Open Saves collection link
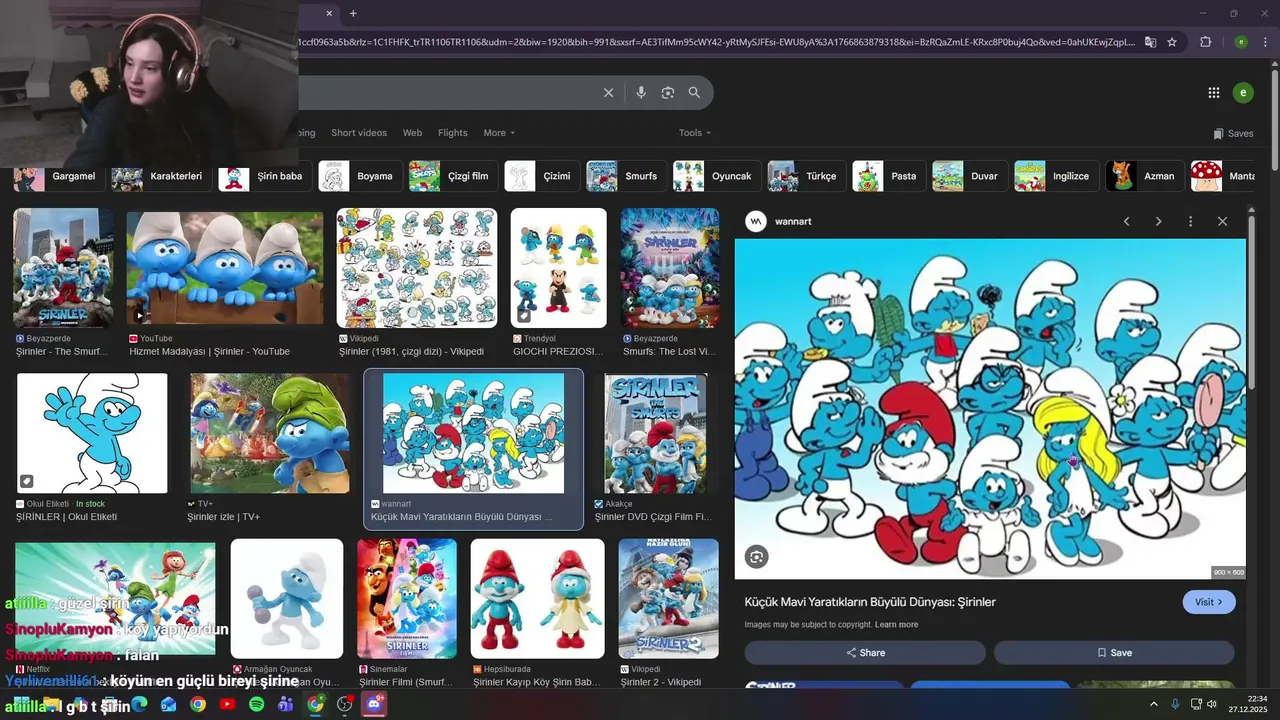The image size is (1280, 720). tap(1233, 133)
